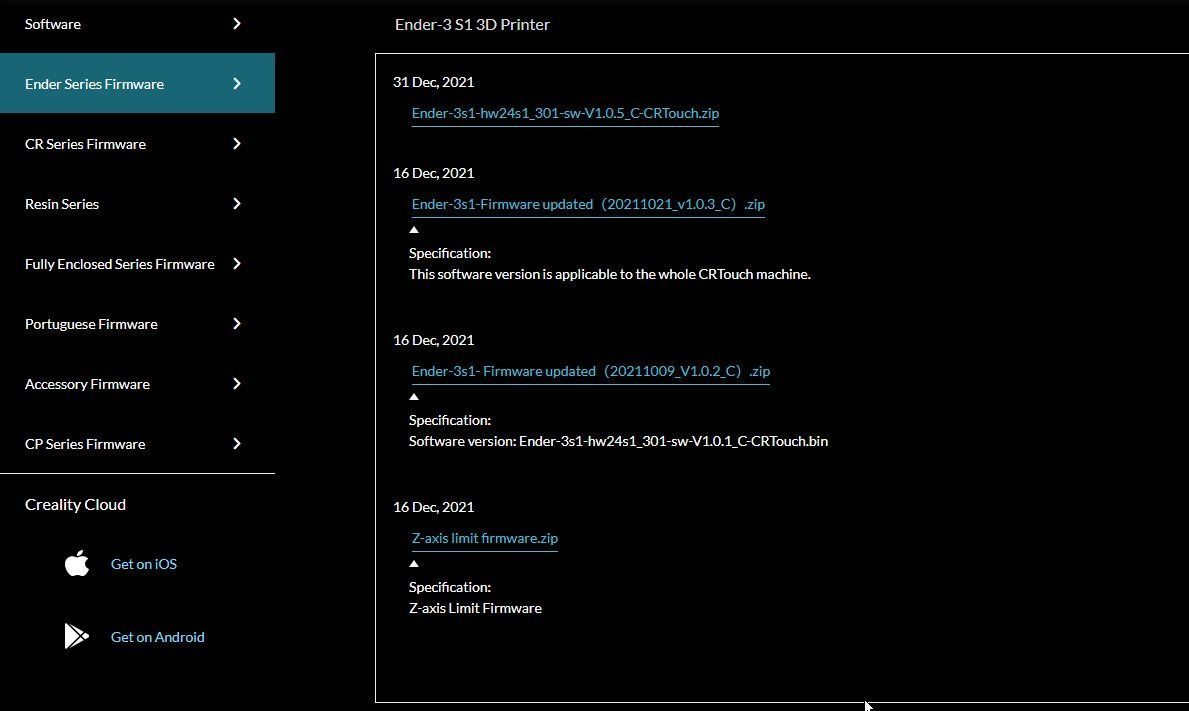
Task: Open the Ender Series Firmware menu item
Action: coord(137,83)
